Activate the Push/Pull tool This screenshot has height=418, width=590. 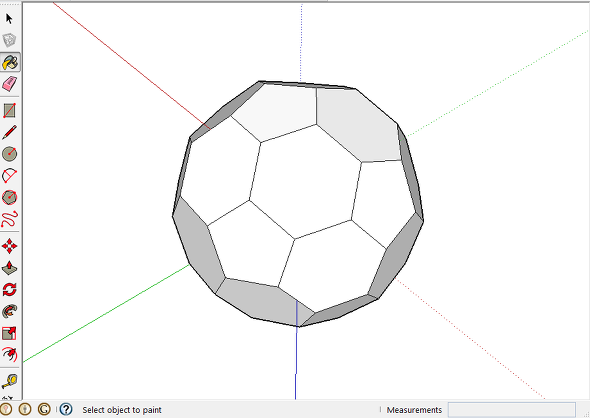pyautogui.click(x=9, y=268)
